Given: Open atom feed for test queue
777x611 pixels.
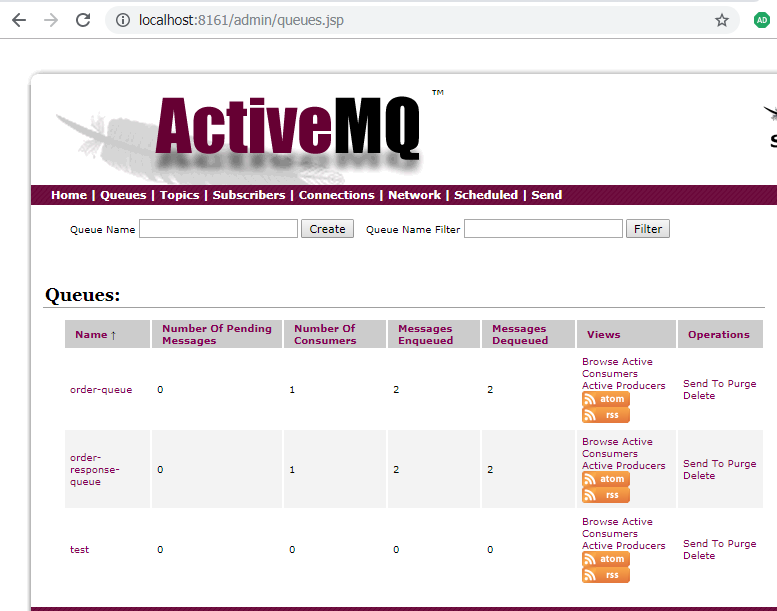Looking at the screenshot, I should [x=606, y=559].
